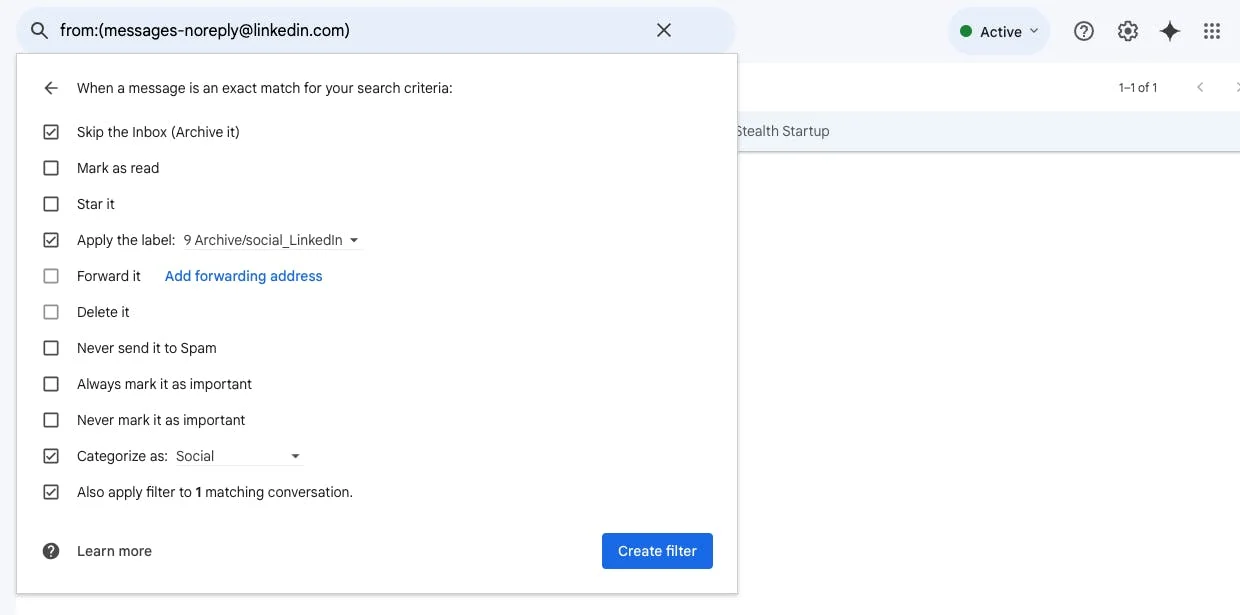
Task: Open the Gemini sparkle icon
Action: pyautogui.click(x=1170, y=31)
